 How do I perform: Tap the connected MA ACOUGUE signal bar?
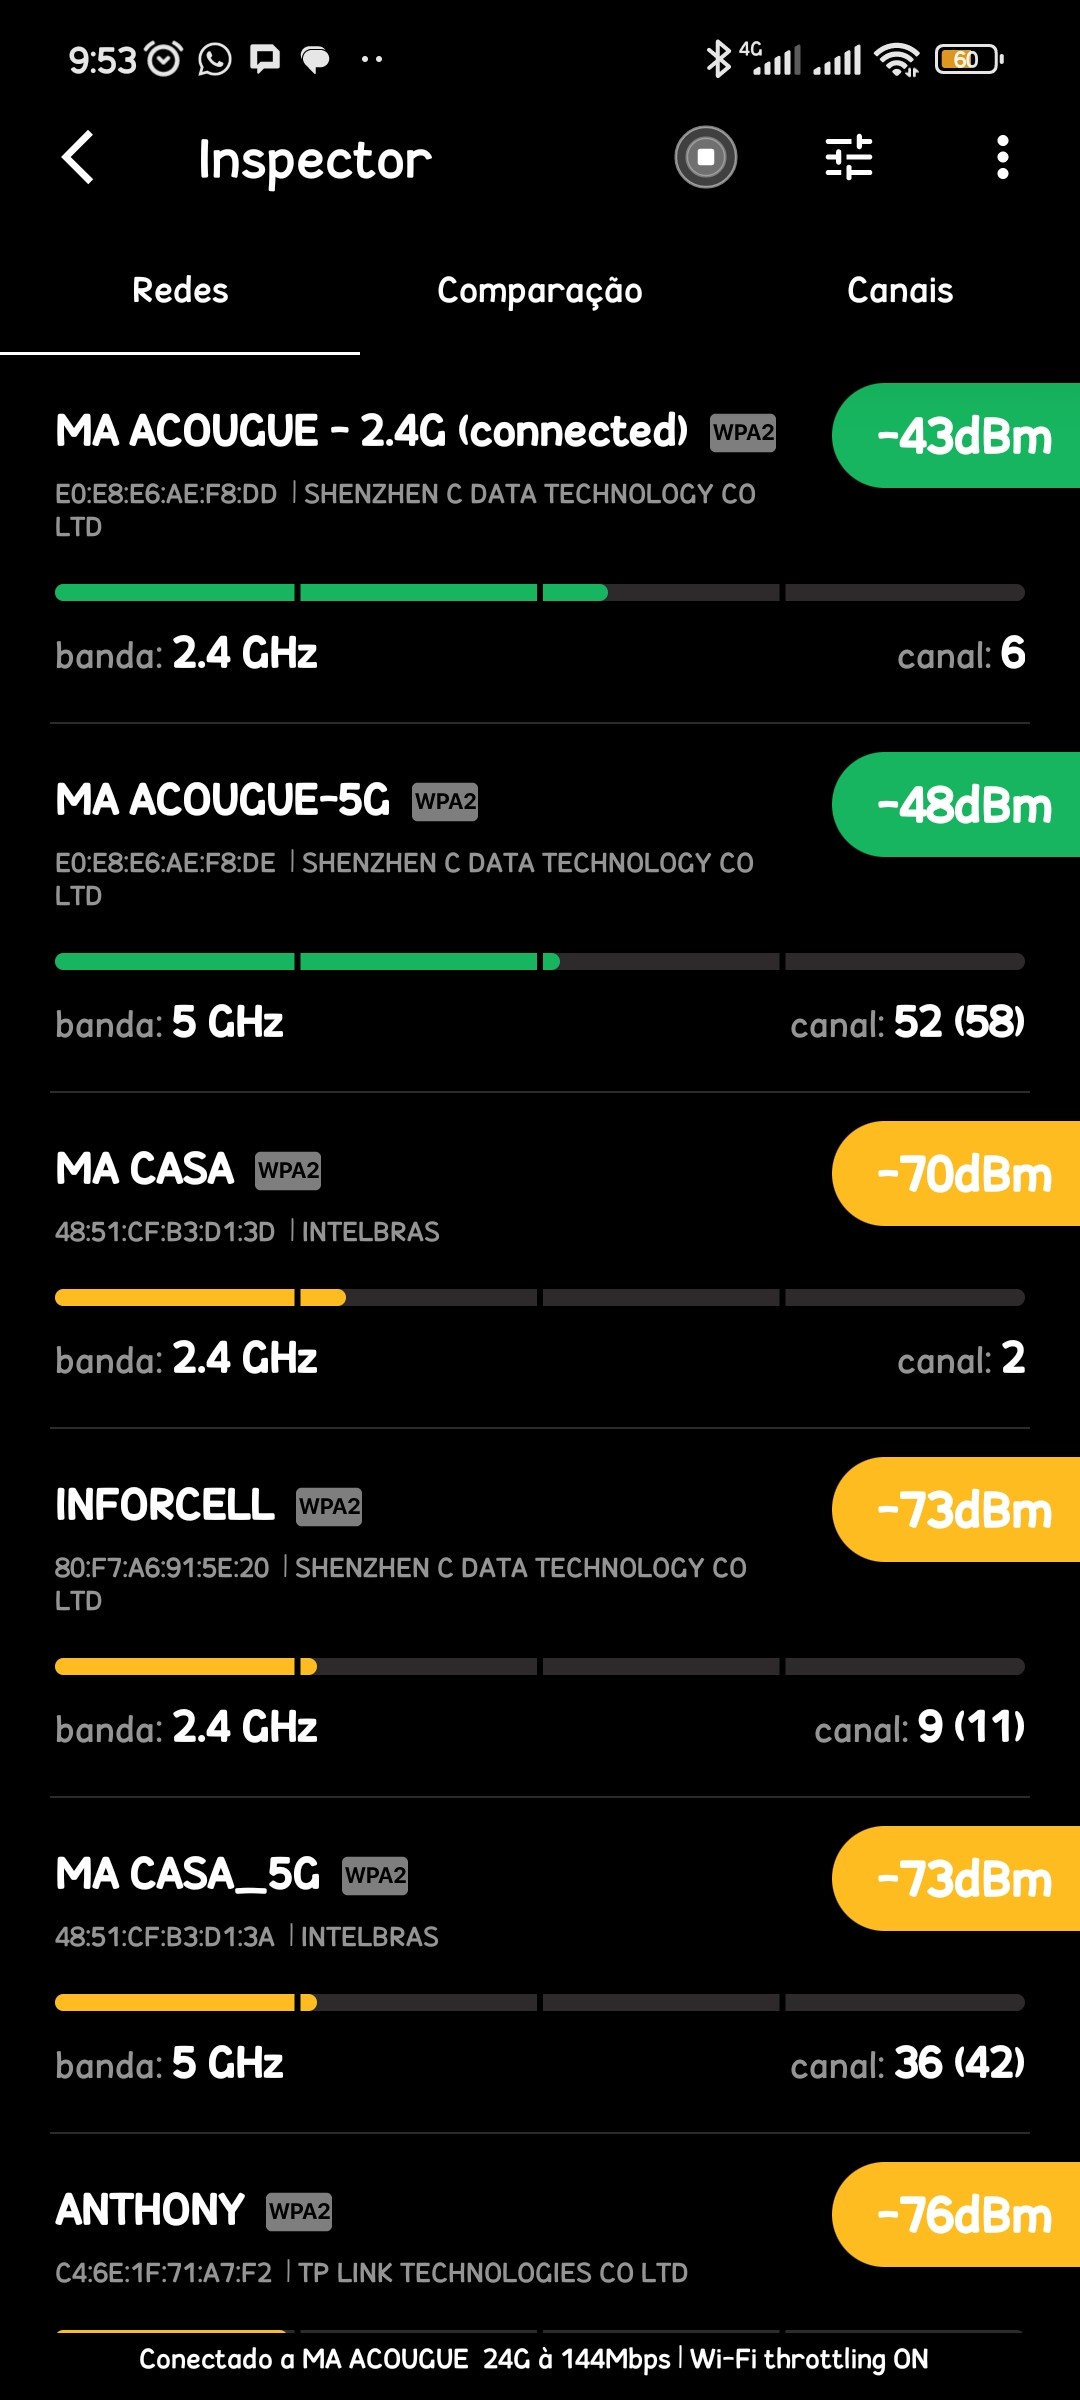coord(540,593)
